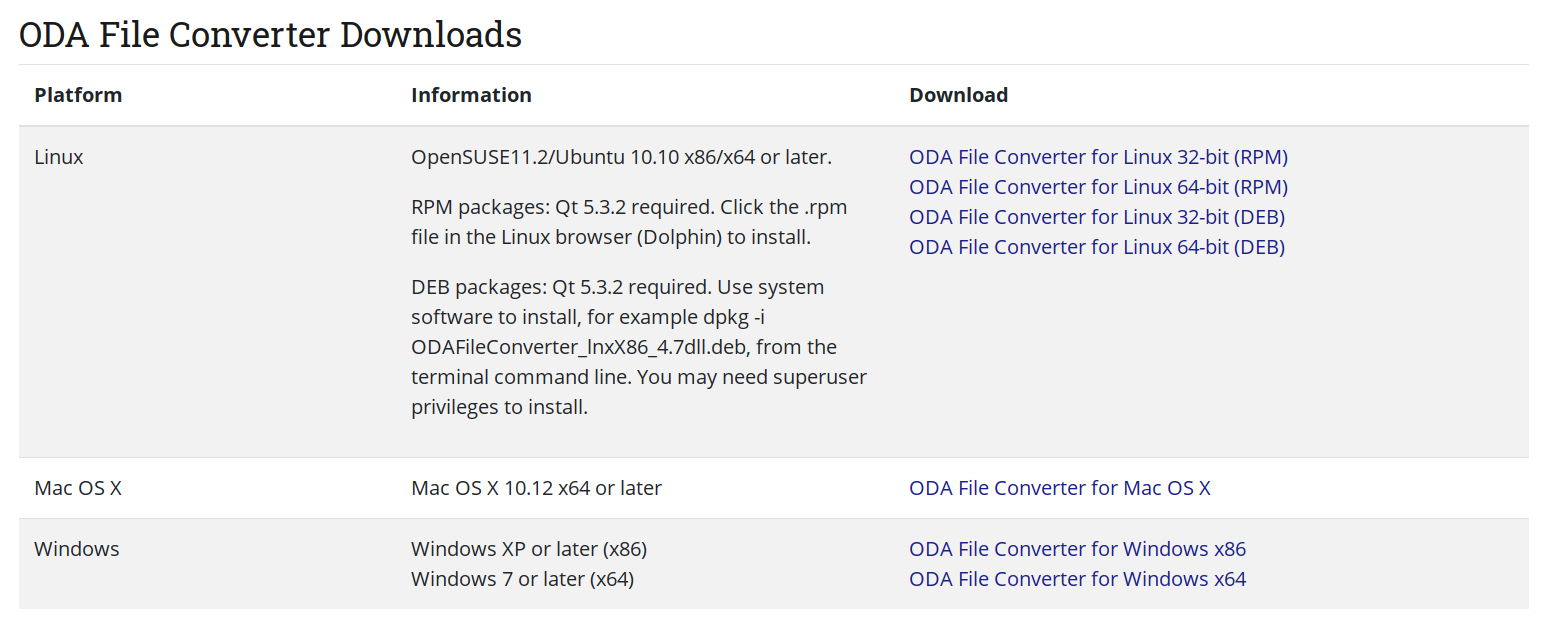Click the ODA File Converter Downloads heading
The width and height of the screenshot is (1543, 621).
[x=270, y=34]
